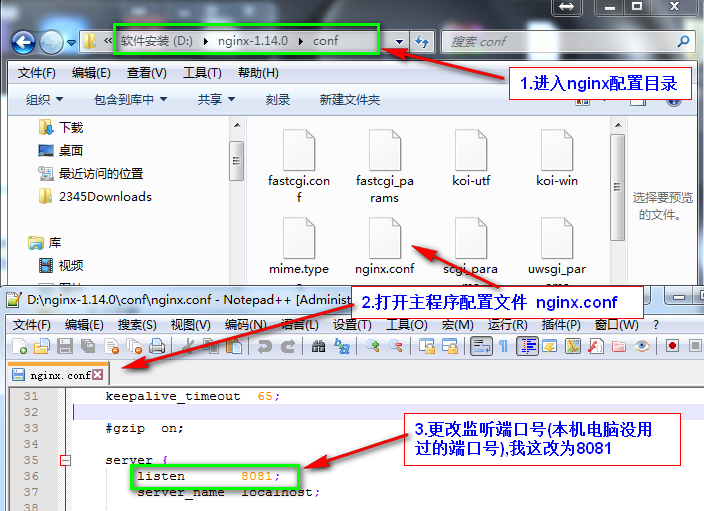Open the recent pages dropdown beside Forward button
704x511 pixels.
pos(71,43)
